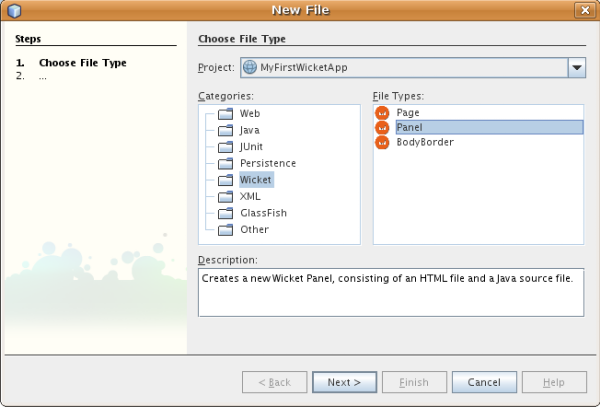The image size is (600, 407).
Task: Click the Cancel button
Action: click(484, 382)
